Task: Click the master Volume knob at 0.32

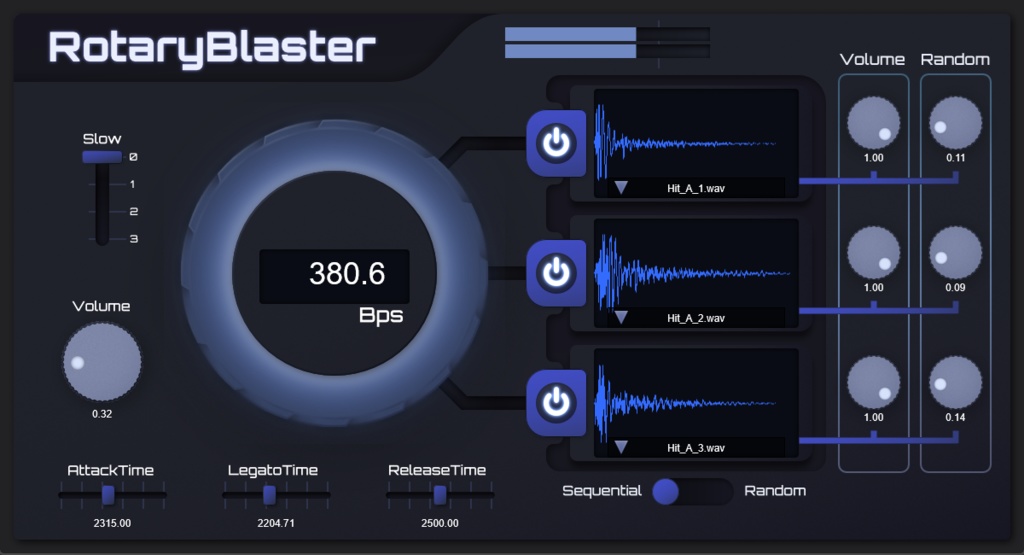Action: [102, 362]
